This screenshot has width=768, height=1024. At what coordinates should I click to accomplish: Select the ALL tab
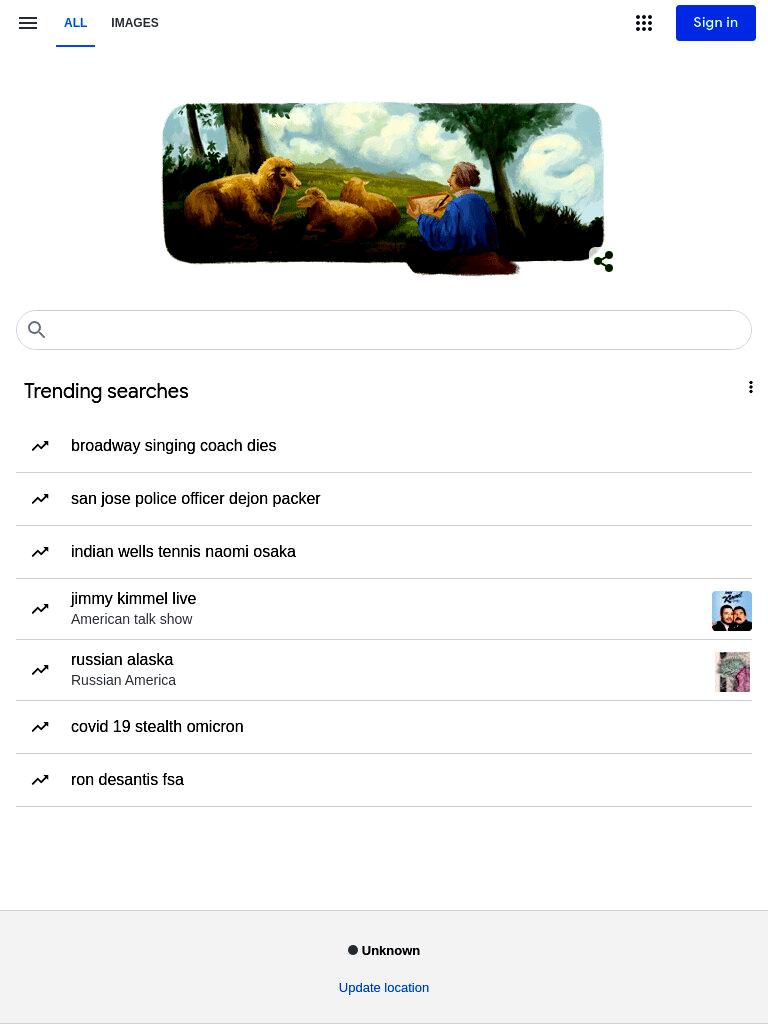[x=75, y=23]
